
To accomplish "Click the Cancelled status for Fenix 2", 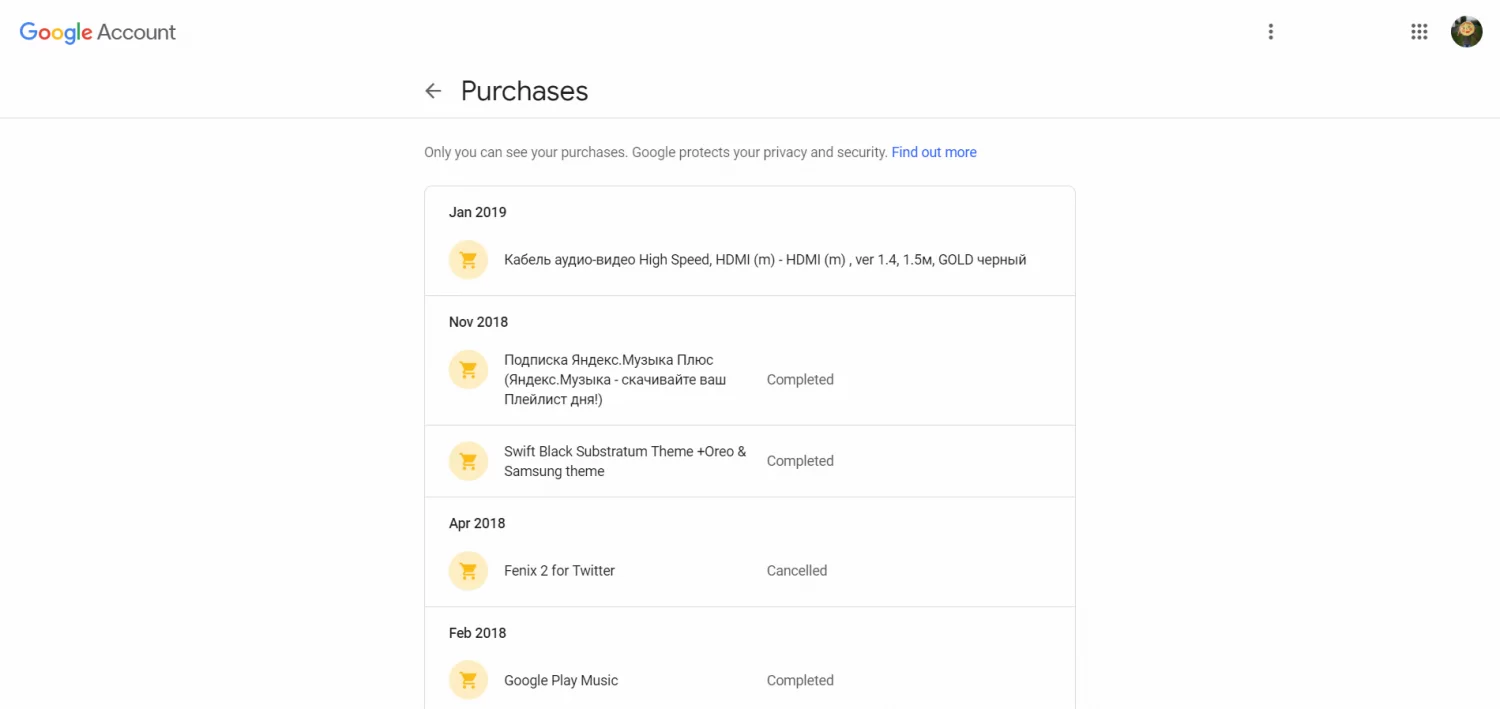I will coord(797,571).
